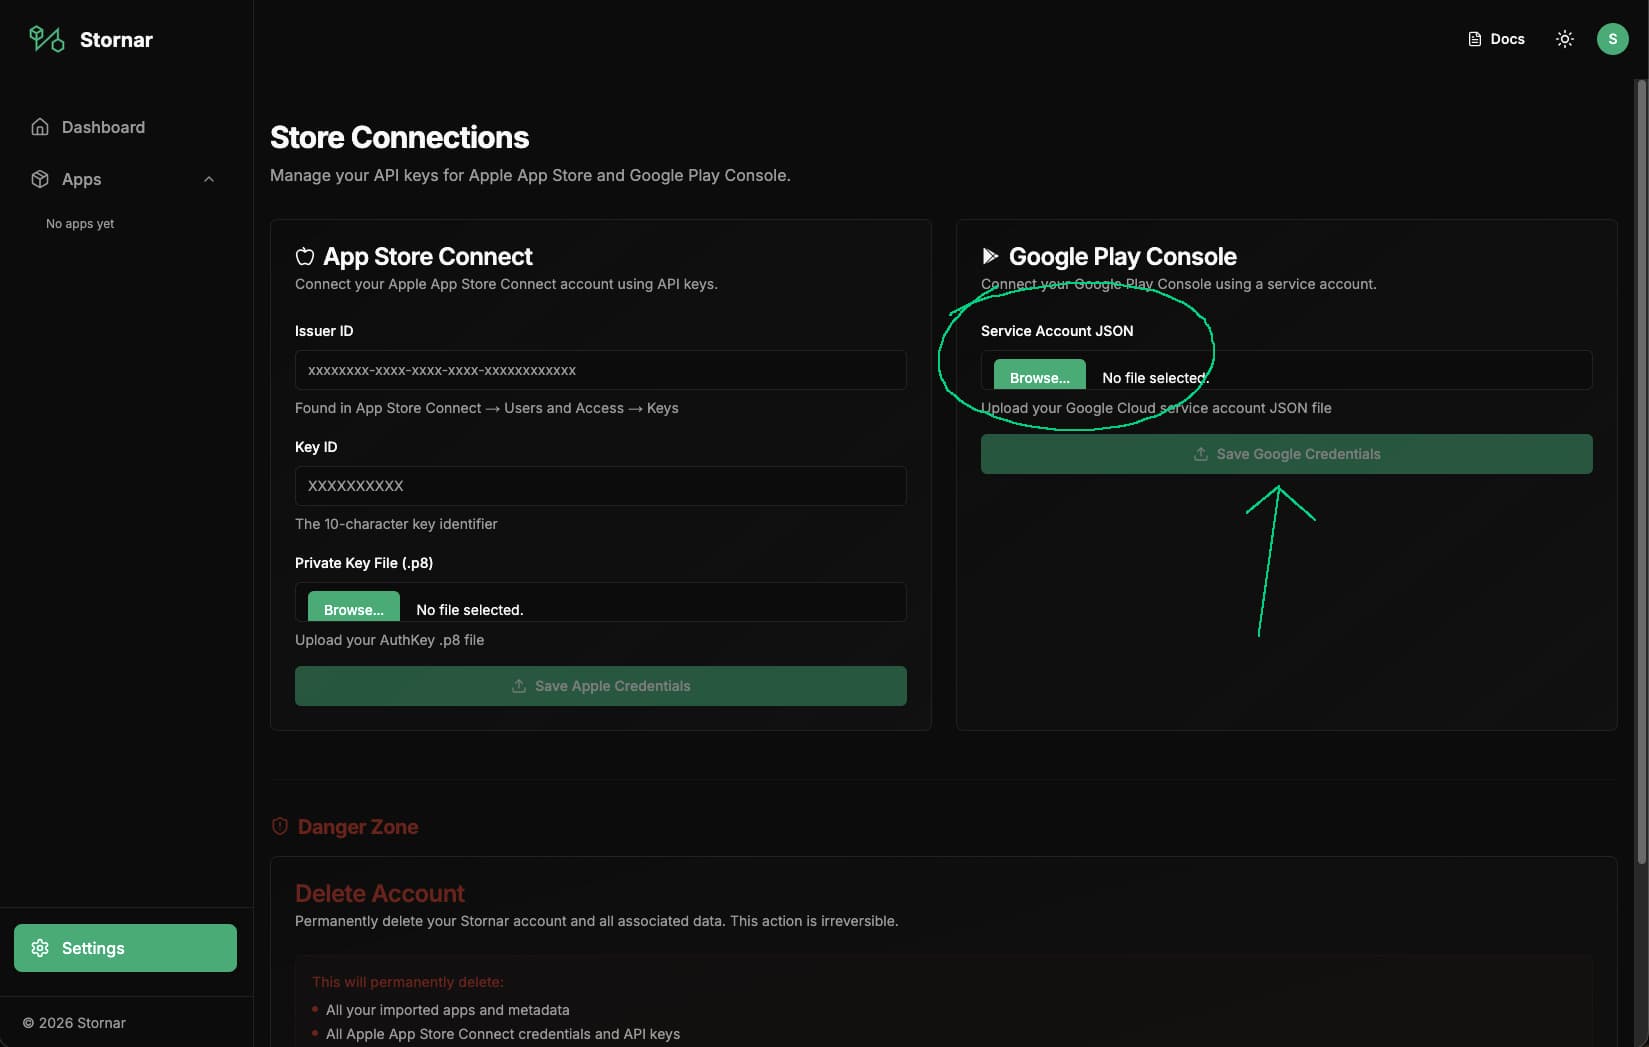
Task: Click "Upload your AuthKey .p8 file" hint
Action: [389, 640]
